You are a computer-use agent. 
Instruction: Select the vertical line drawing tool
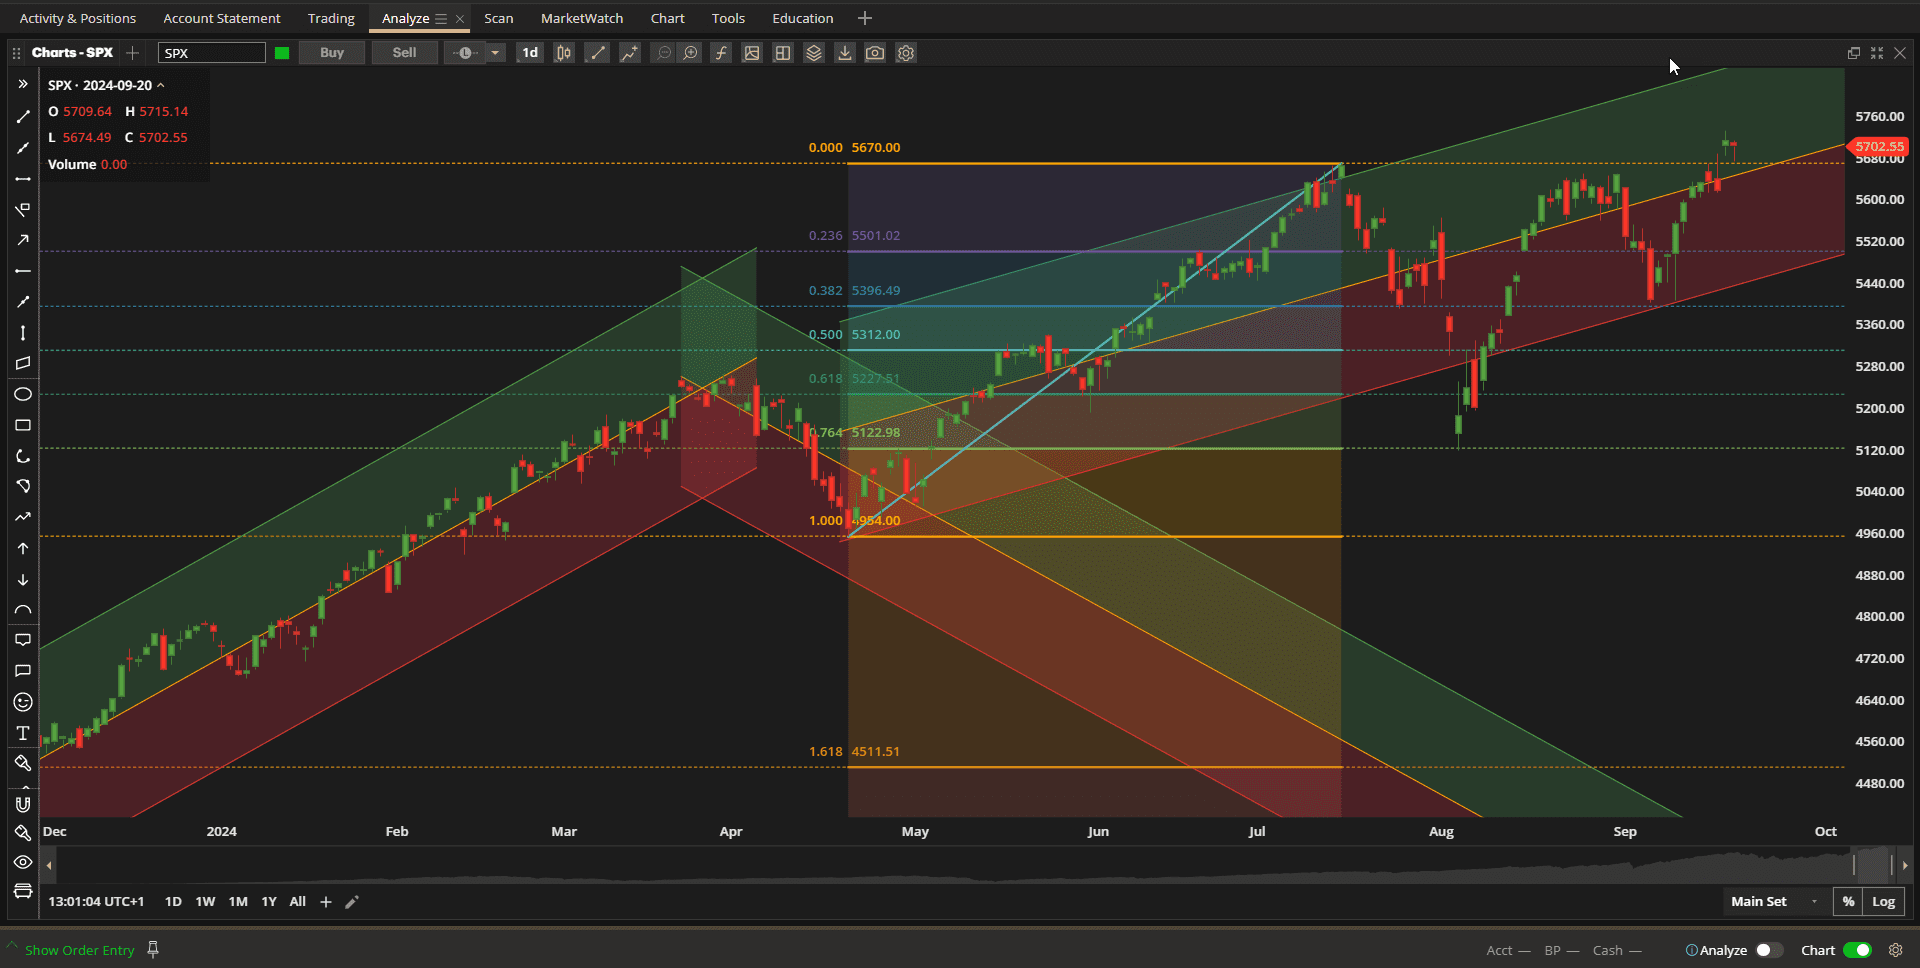[x=23, y=333]
